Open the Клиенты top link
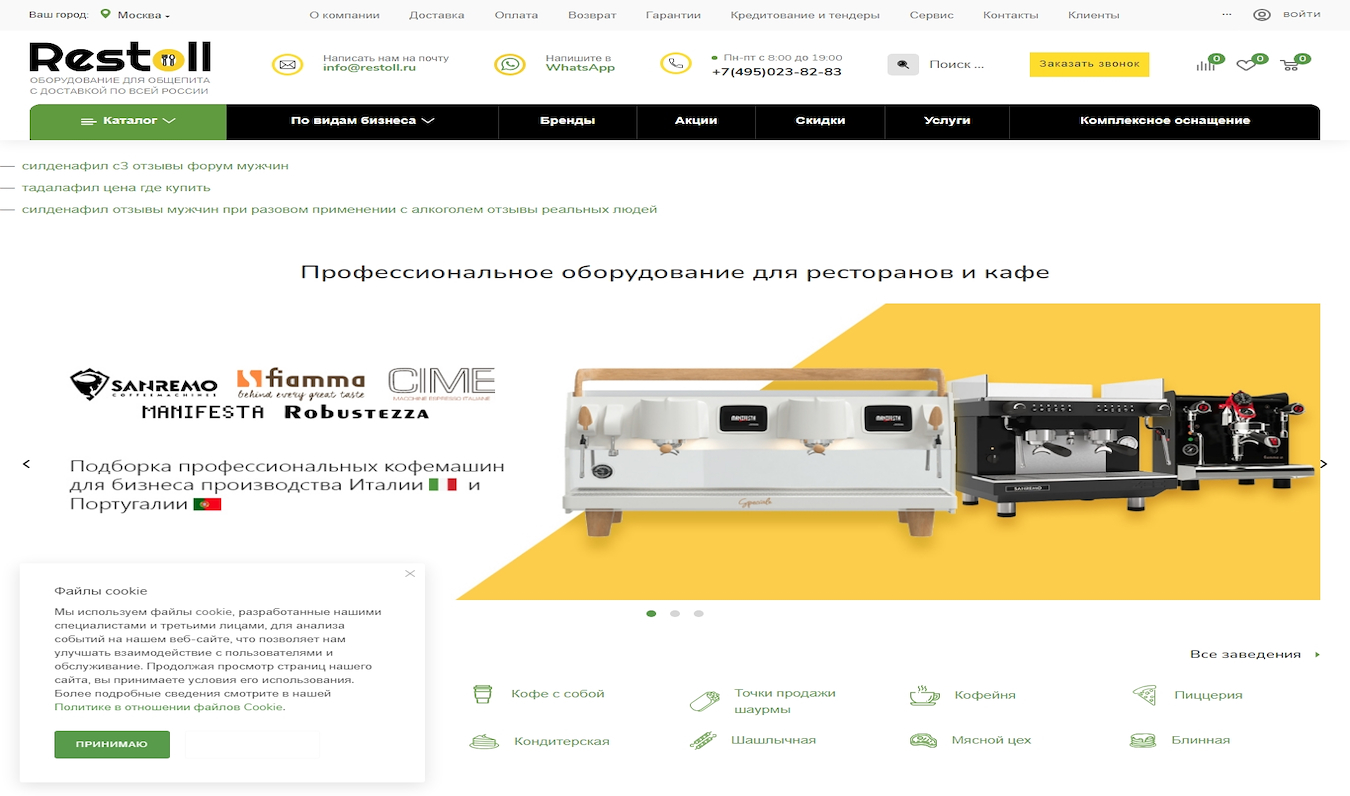1350x796 pixels. tap(1094, 15)
